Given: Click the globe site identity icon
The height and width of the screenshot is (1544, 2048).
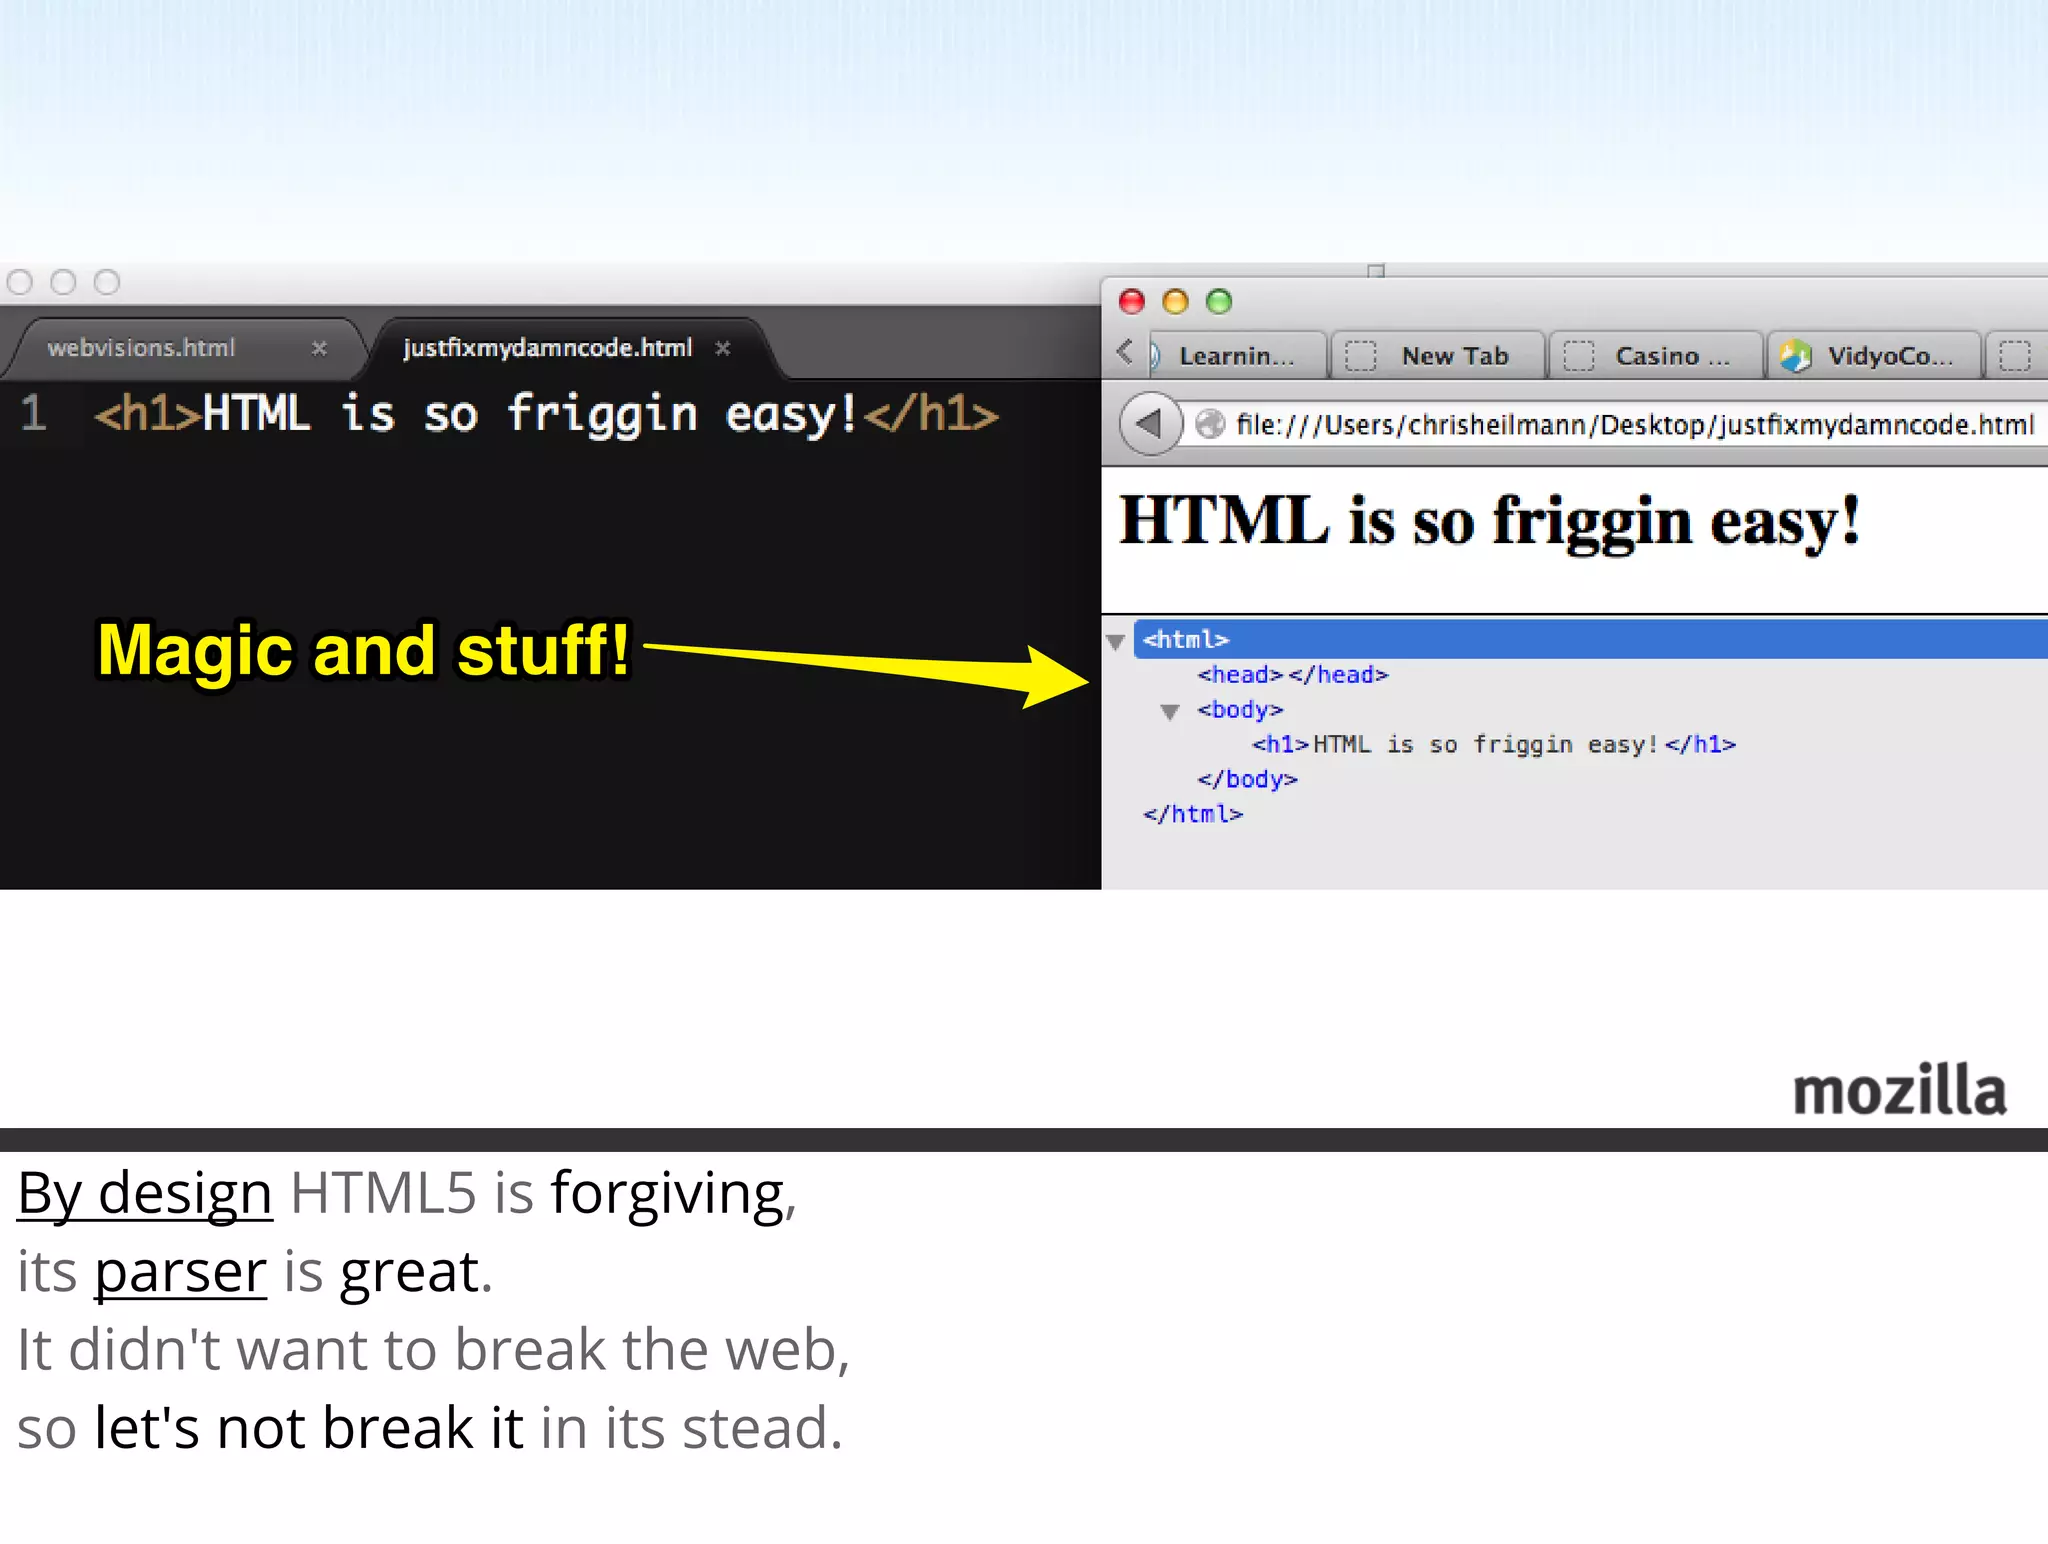Looking at the screenshot, I should coord(1210,424).
